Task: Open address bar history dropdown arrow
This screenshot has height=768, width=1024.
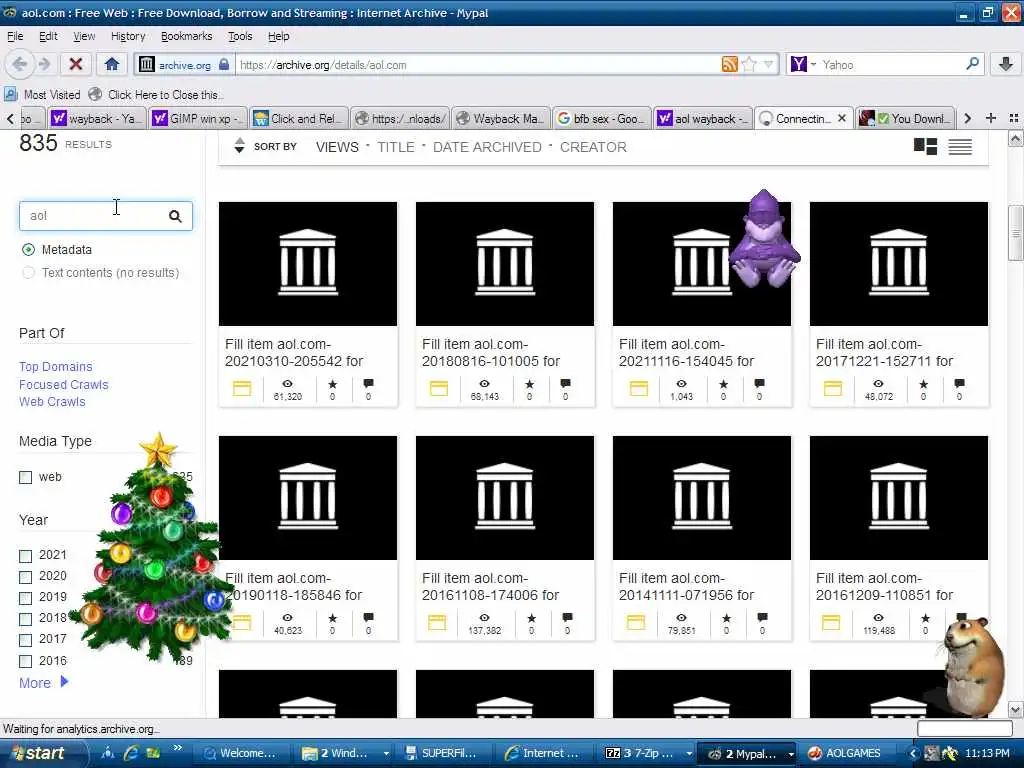Action: (769, 64)
